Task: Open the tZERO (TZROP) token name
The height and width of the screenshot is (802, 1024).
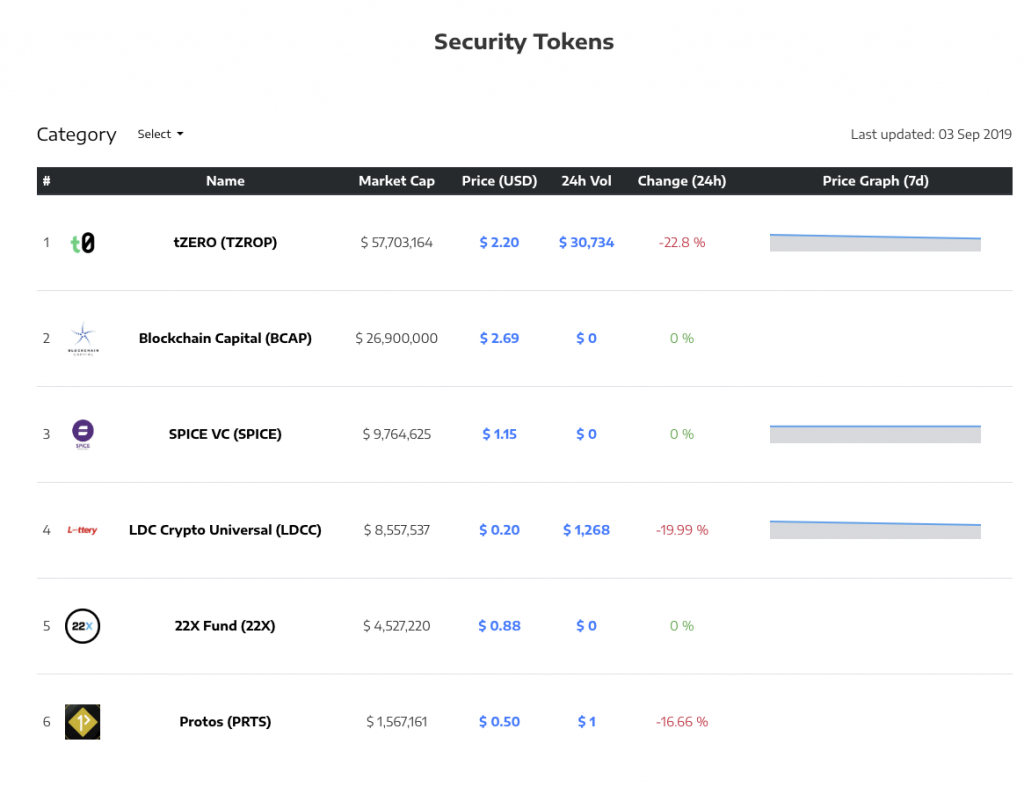Action: (x=225, y=243)
